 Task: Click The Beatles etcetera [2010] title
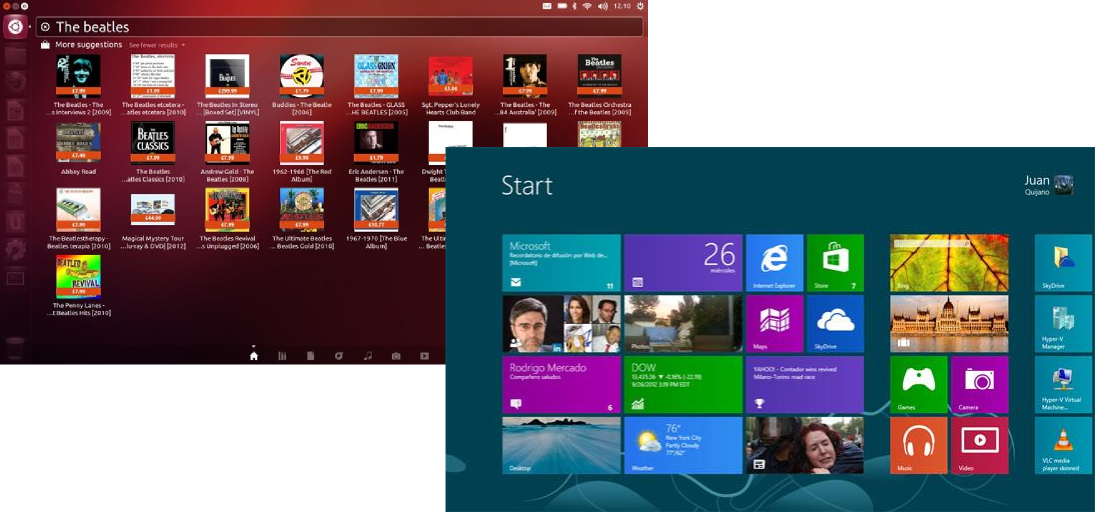(x=153, y=108)
